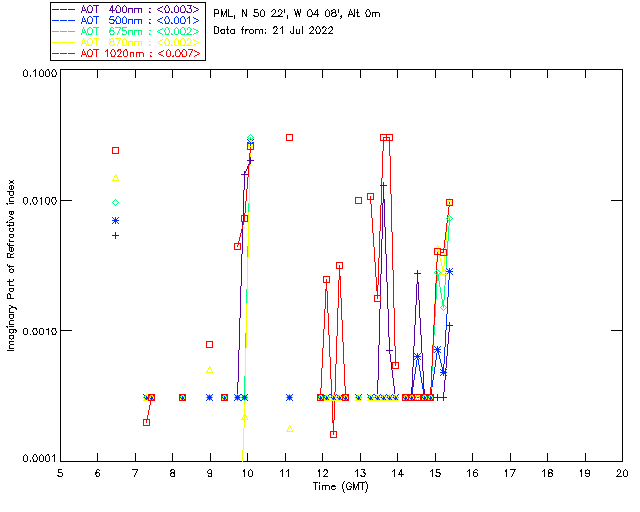Click the x-axis tick label 20
Viewport: 640px width, 512px height.
[x=622, y=473]
